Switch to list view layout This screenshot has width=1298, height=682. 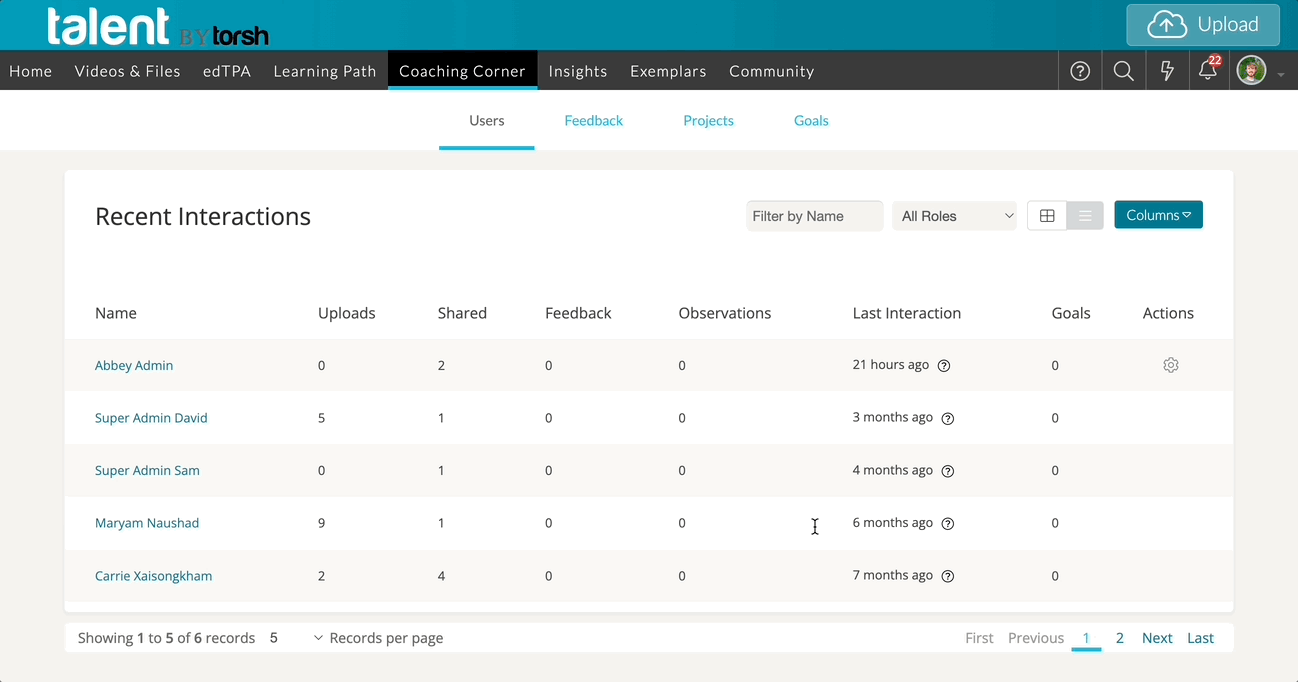[x=1085, y=216]
